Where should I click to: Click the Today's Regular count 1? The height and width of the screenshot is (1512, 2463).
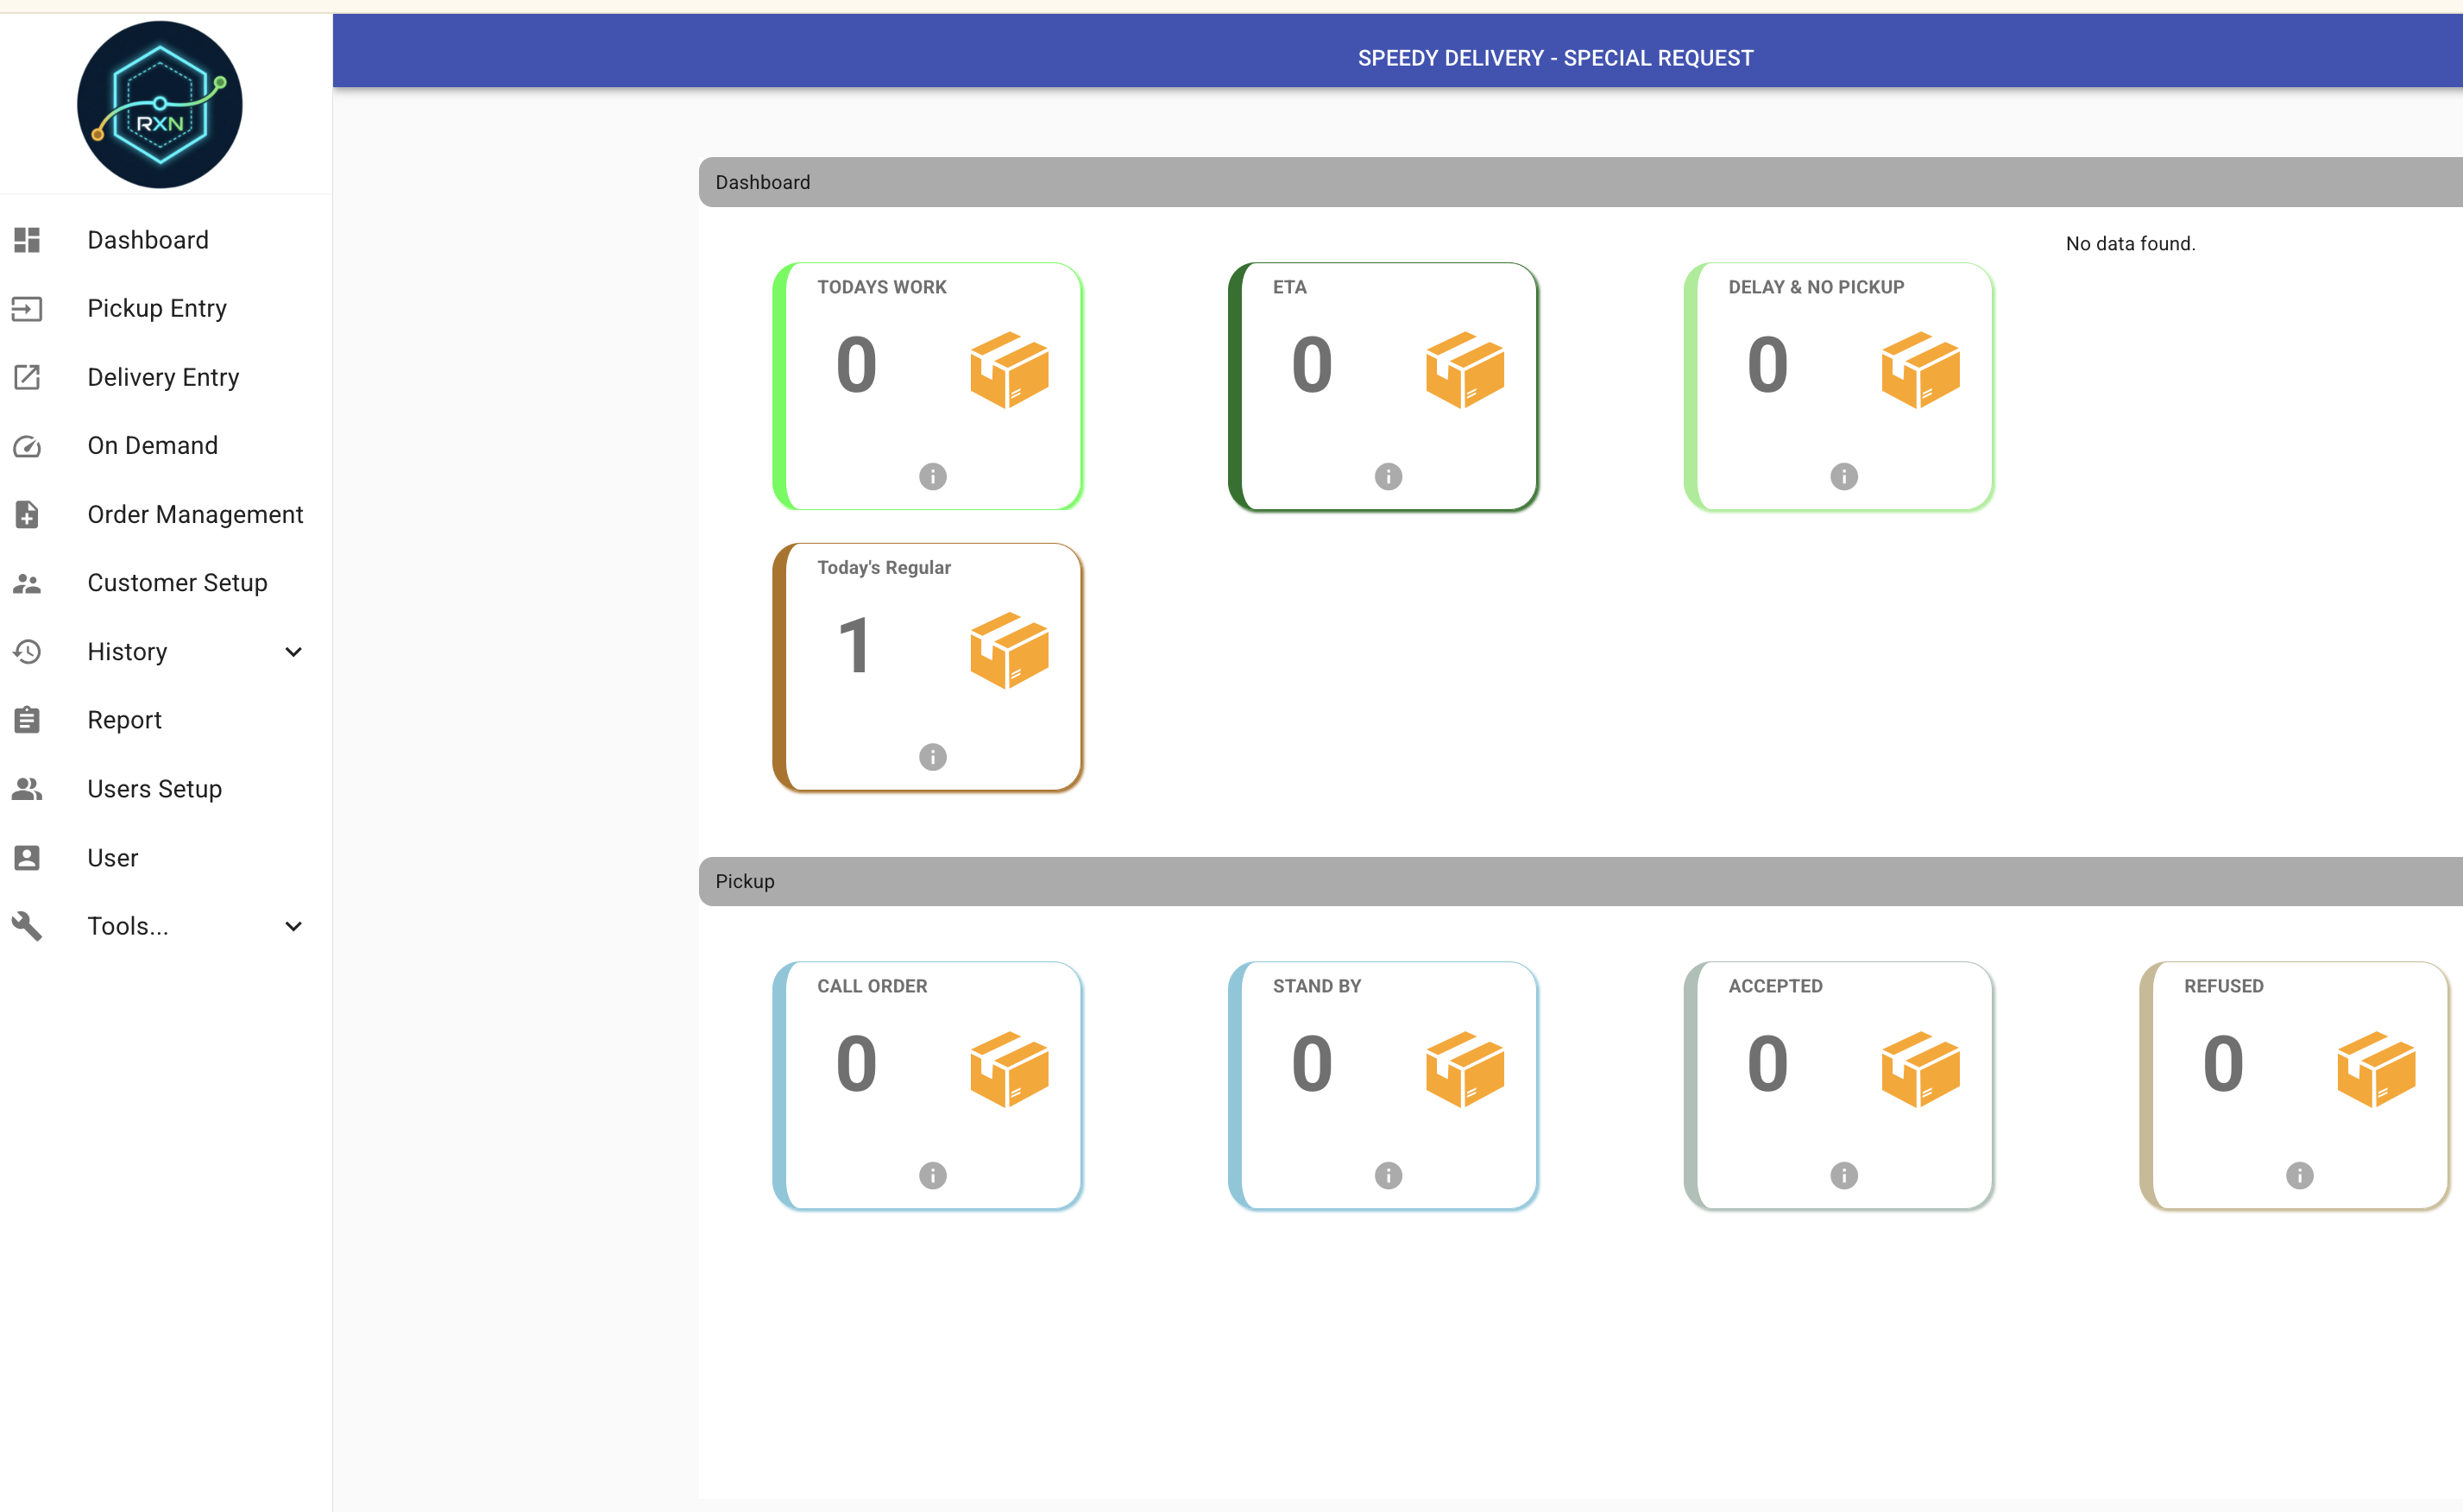[x=854, y=646]
